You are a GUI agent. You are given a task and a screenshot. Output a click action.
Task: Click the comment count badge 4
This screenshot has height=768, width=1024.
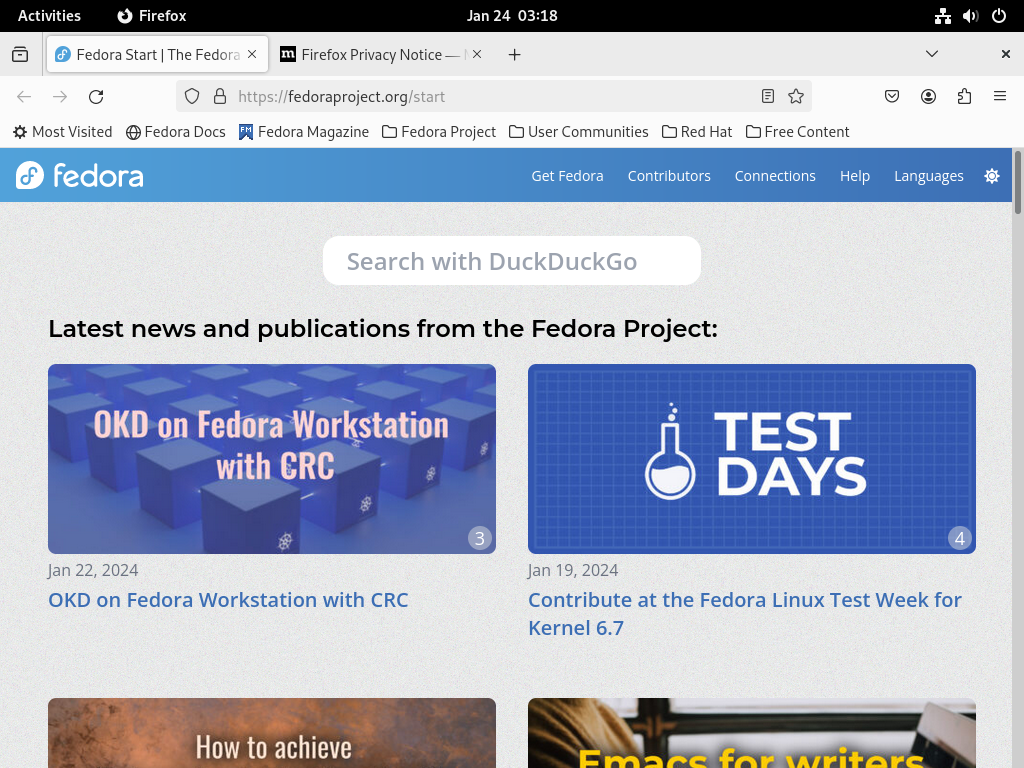pos(960,538)
